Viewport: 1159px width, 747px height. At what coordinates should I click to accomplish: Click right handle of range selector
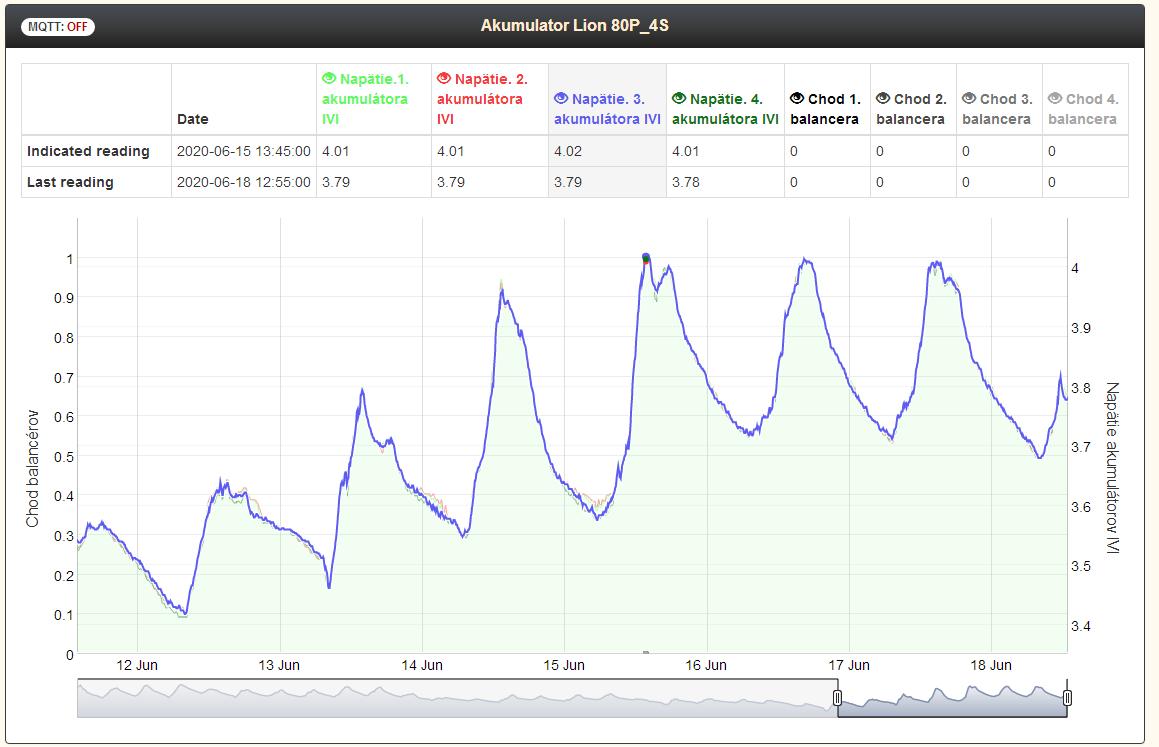[1067, 698]
